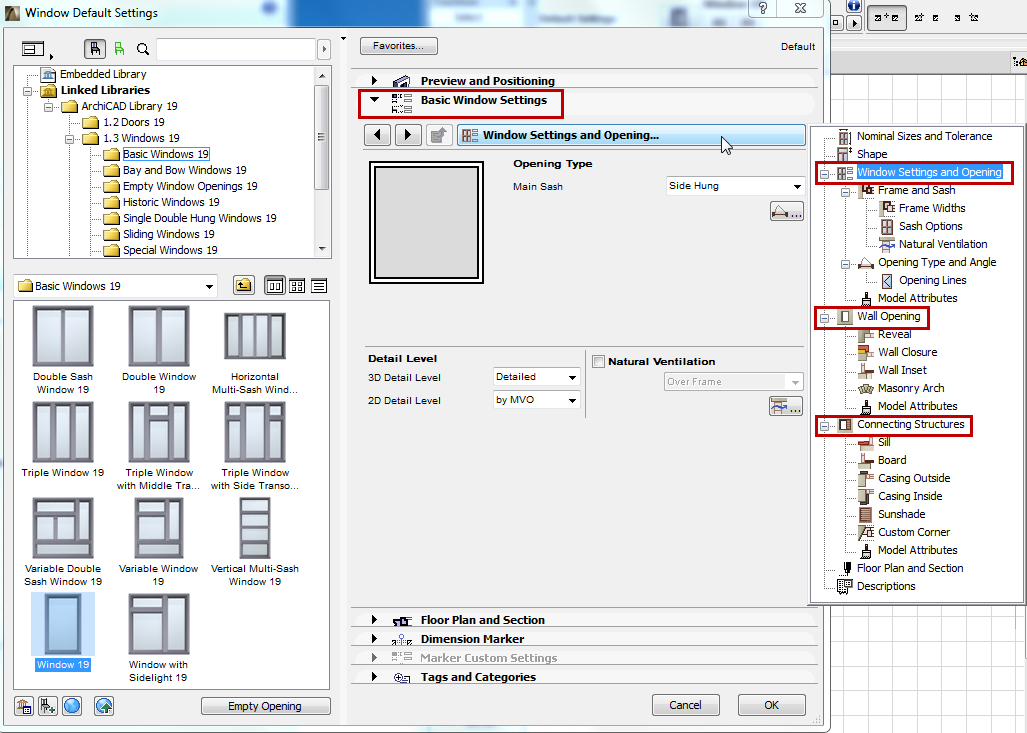The width and height of the screenshot is (1027, 733).
Task: Expand the Preview and Positioning panel
Action: [375, 81]
